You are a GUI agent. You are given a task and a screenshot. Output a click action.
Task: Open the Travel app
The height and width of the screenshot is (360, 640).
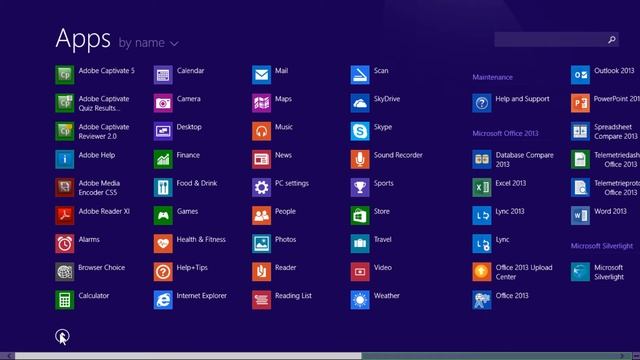(x=371, y=244)
